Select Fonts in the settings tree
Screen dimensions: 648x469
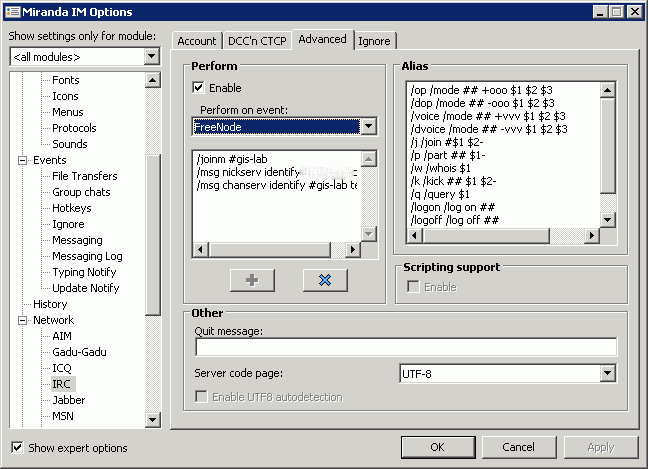coord(66,80)
